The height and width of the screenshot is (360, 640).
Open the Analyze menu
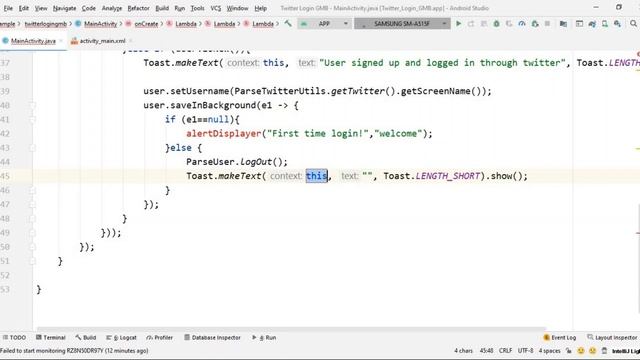(112, 8)
